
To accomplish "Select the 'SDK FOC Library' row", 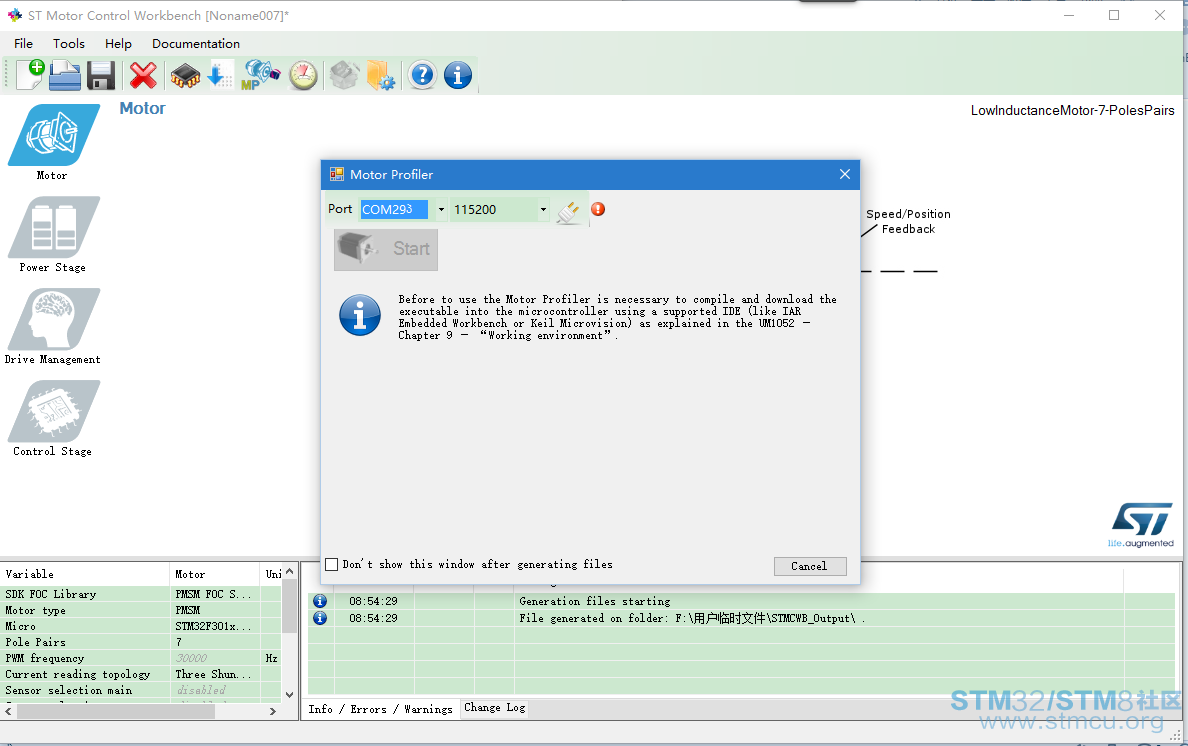I will (x=142, y=595).
